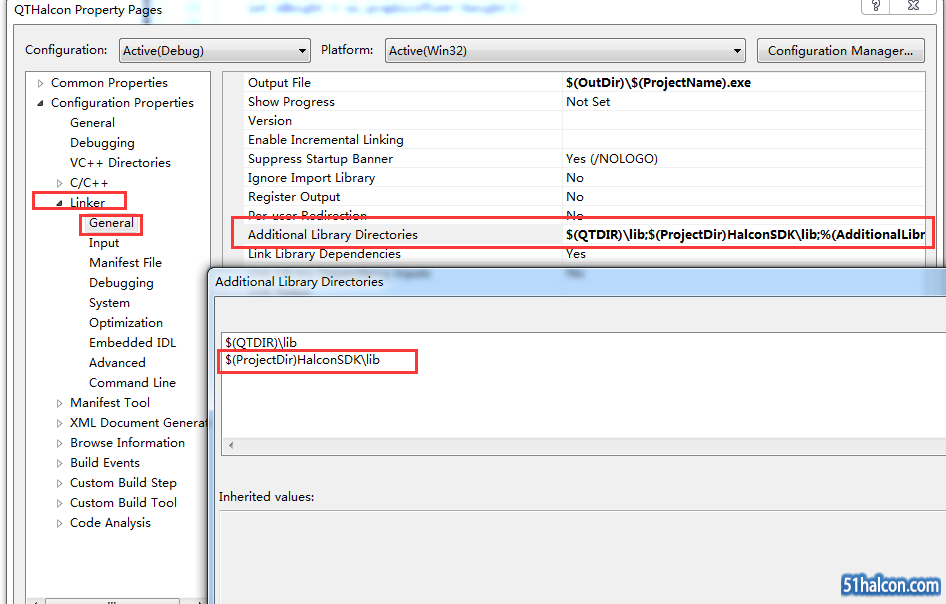Expand the Common Properties node
Image resolution: width=946 pixels, height=604 pixels.
point(40,83)
